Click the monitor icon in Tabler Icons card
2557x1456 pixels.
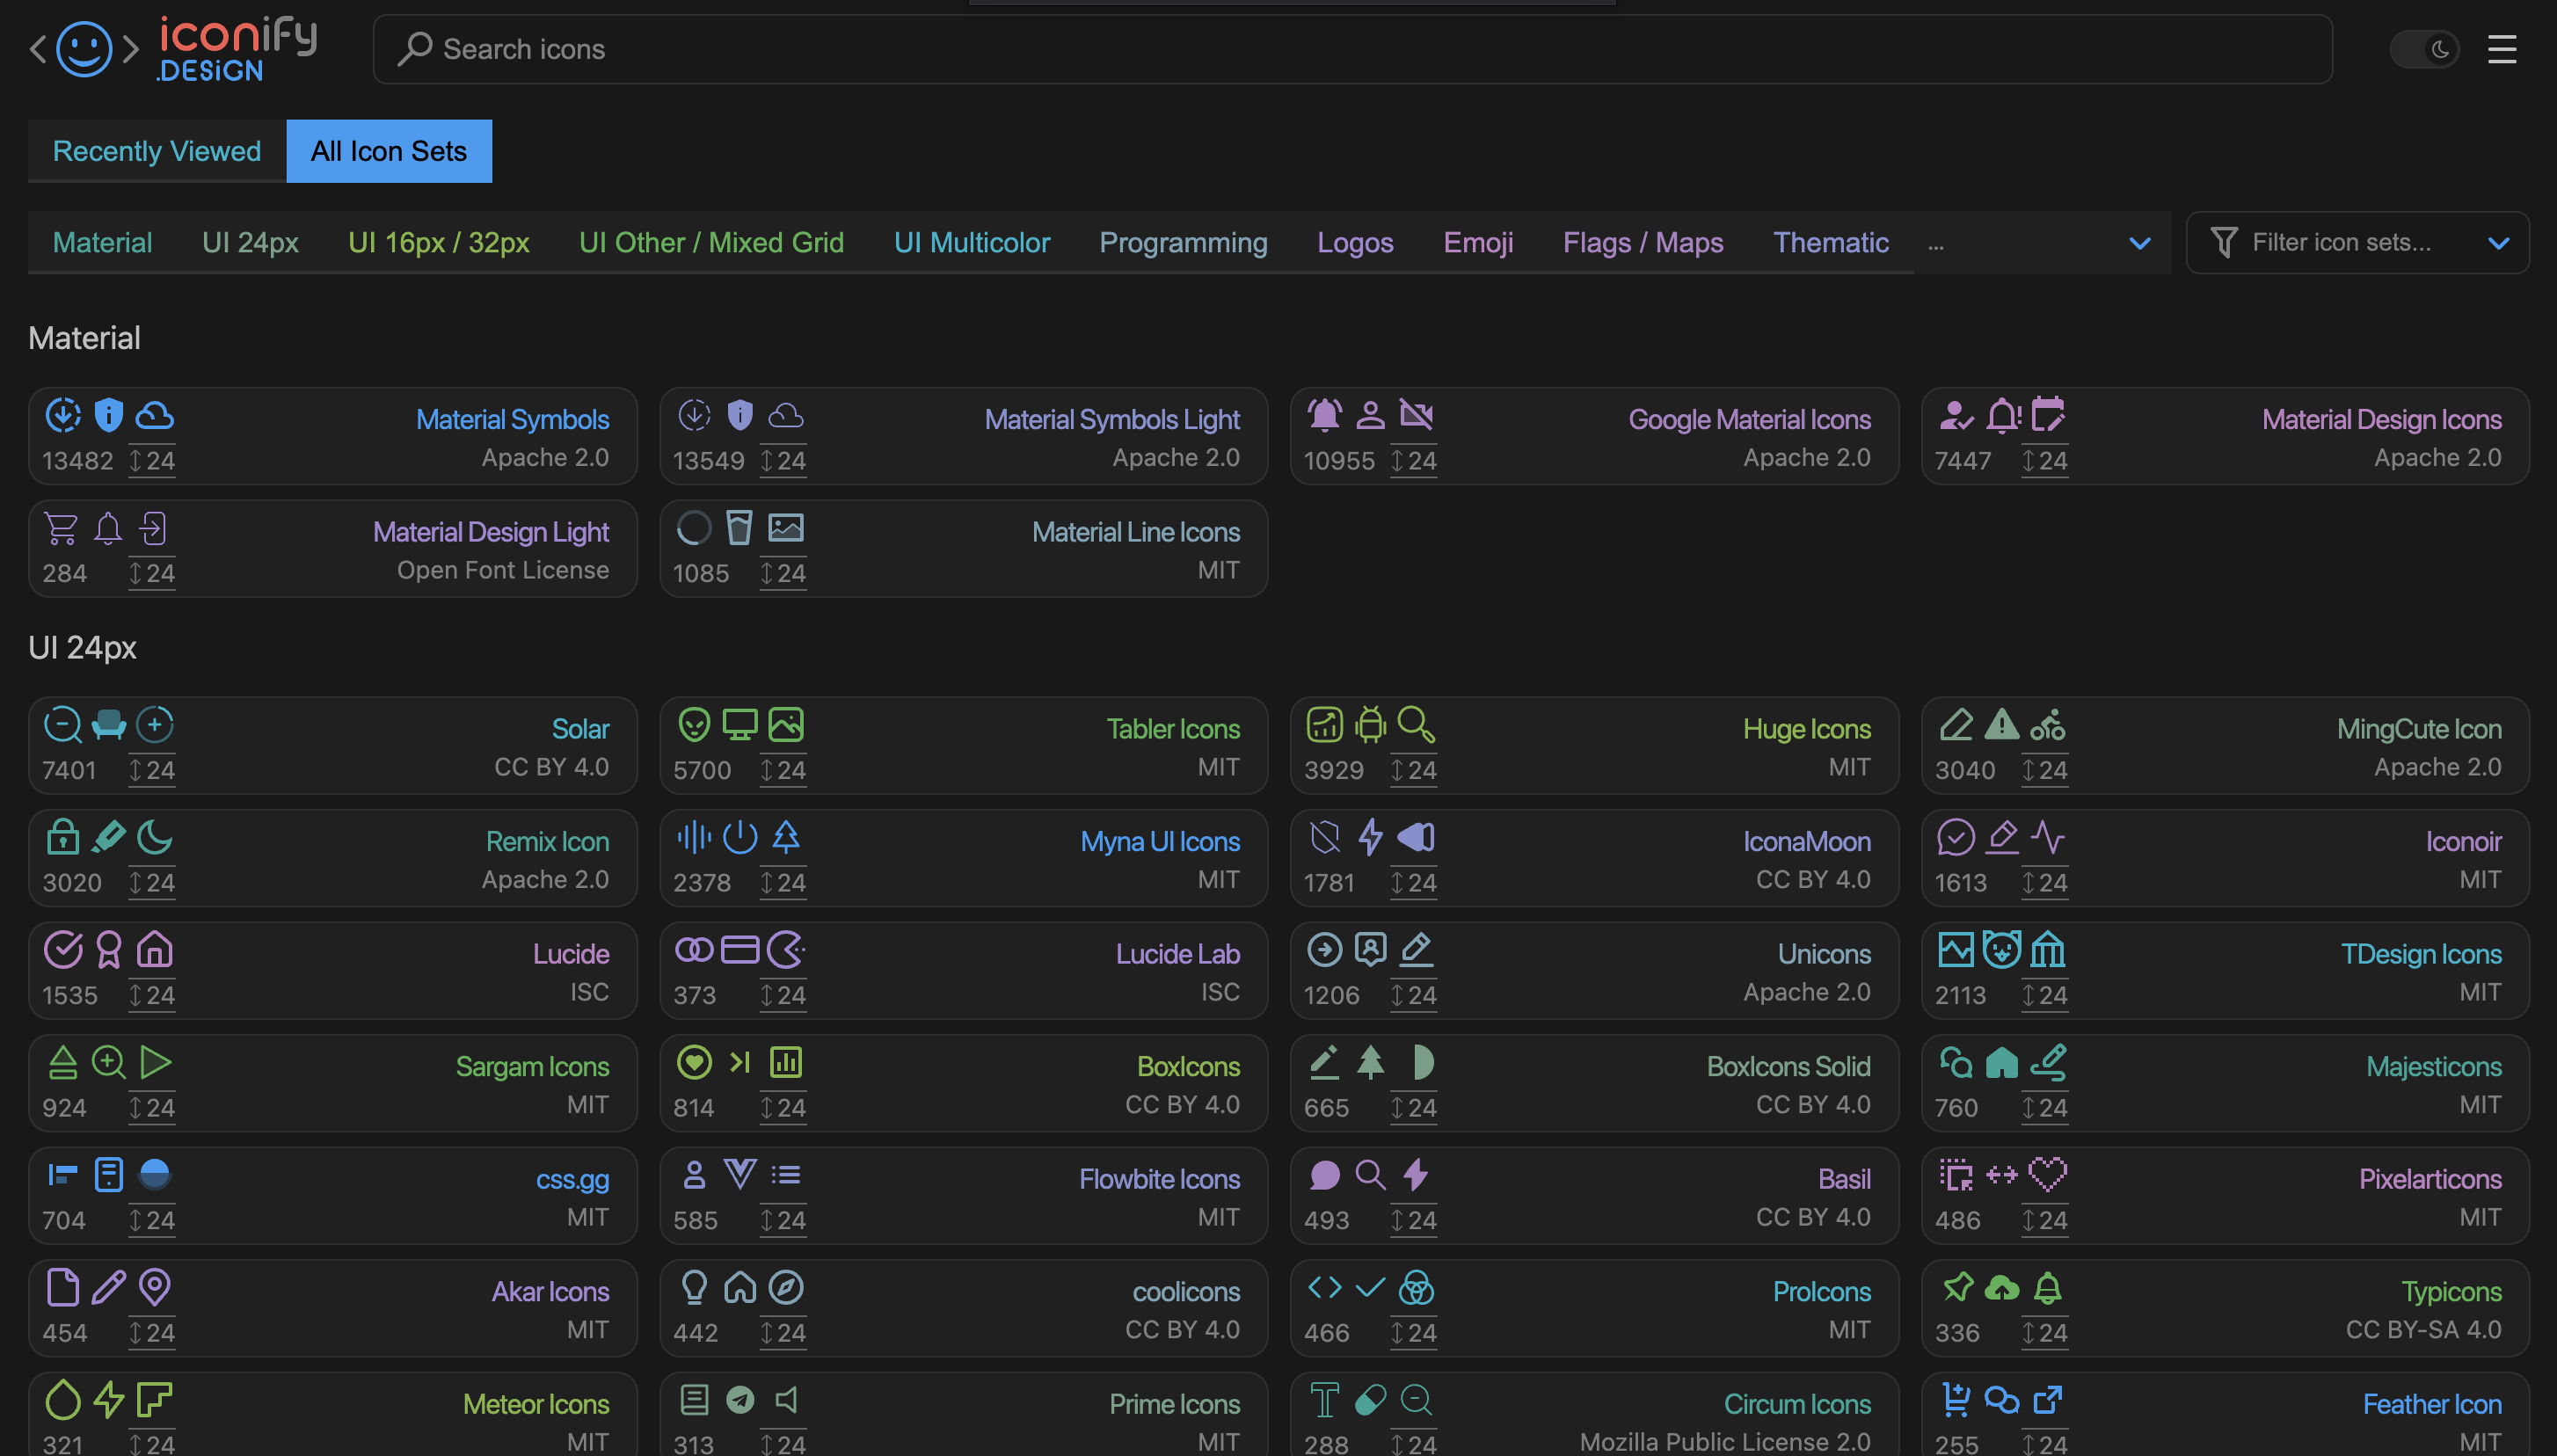(x=740, y=725)
